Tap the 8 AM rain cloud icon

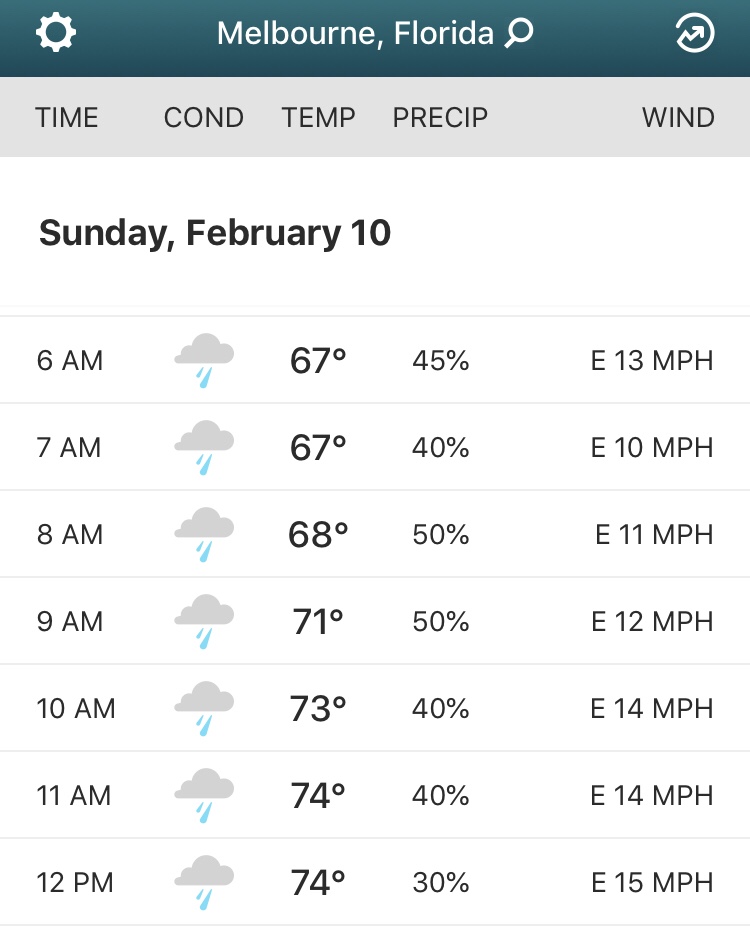click(x=204, y=535)
